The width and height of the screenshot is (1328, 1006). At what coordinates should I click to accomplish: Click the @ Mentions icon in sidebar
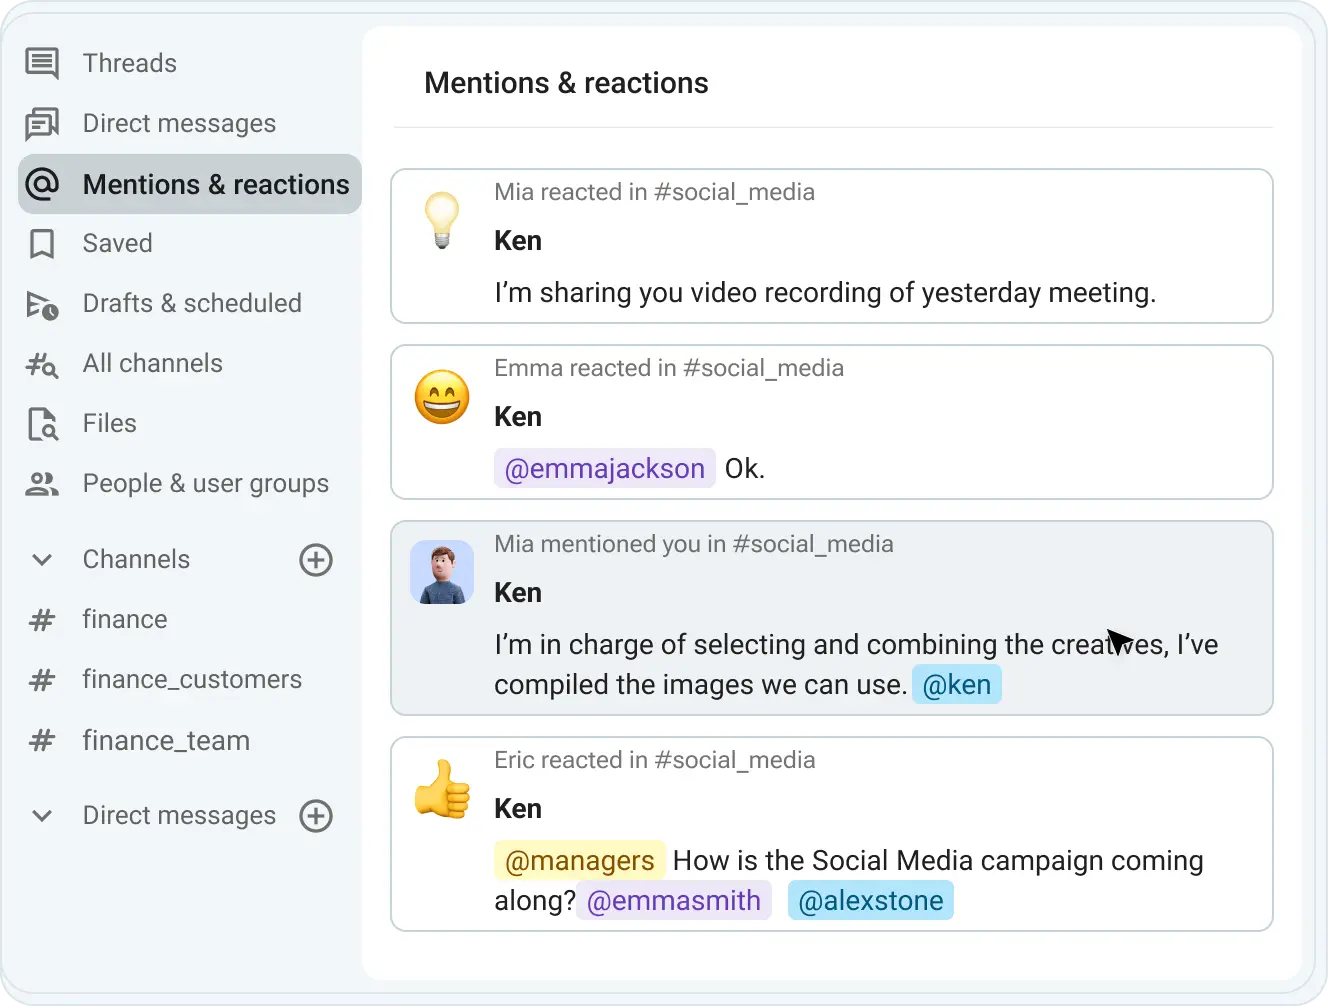pos(42,184)
